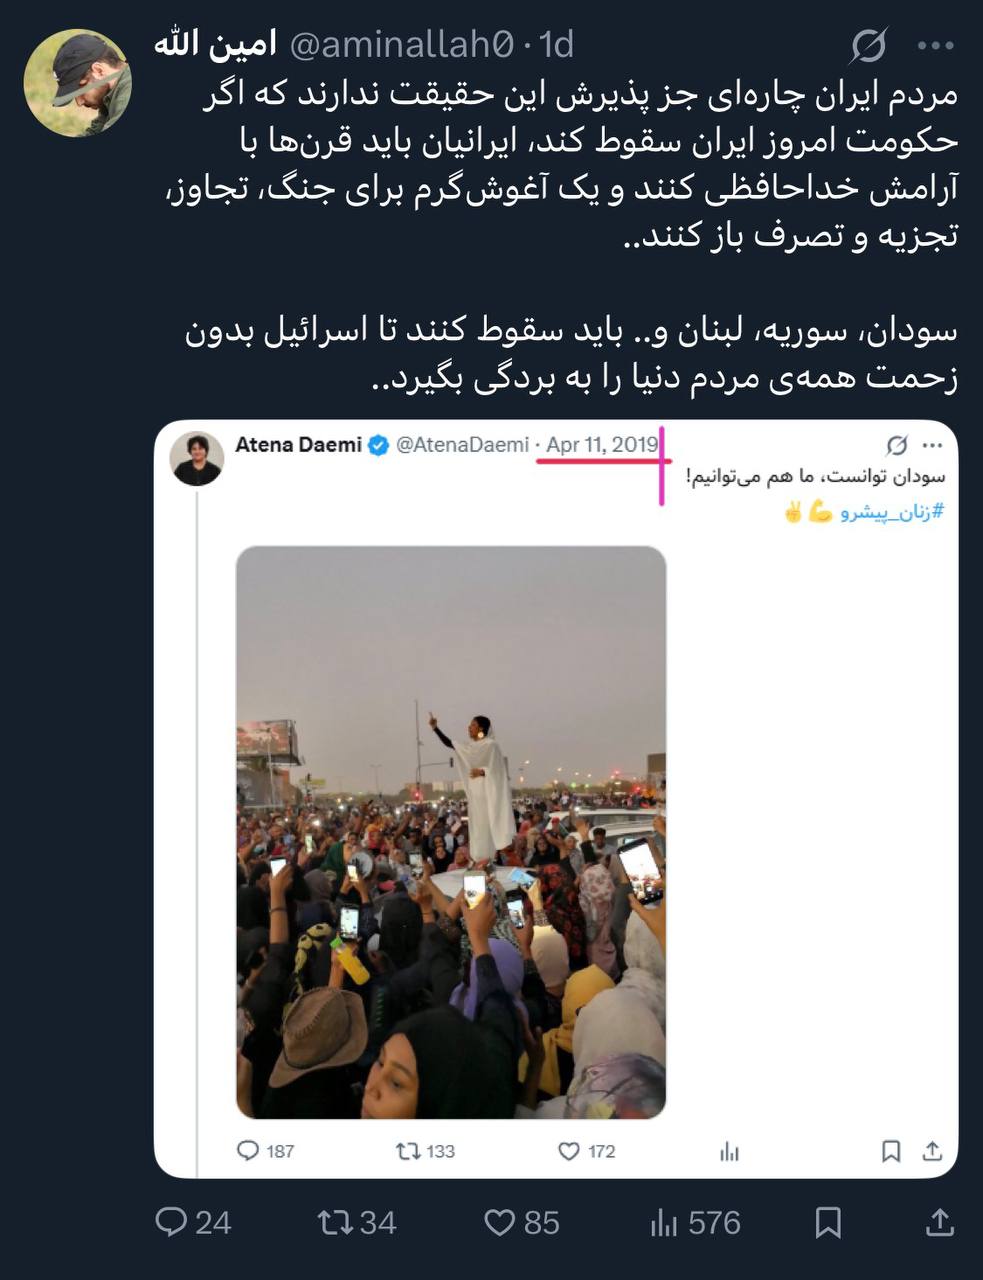983x1280 pixels.
Task: Reply to the quoted tweet with 187 replies
Action: 265,1151
